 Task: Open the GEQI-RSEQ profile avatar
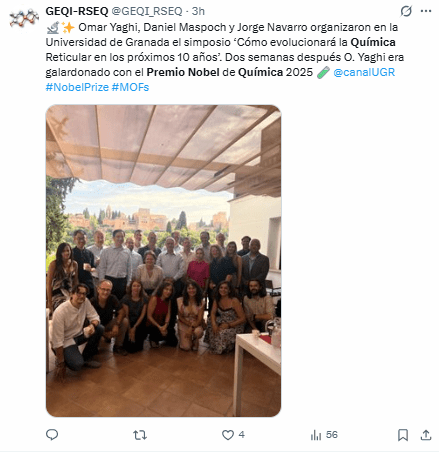tap(24, 19)
